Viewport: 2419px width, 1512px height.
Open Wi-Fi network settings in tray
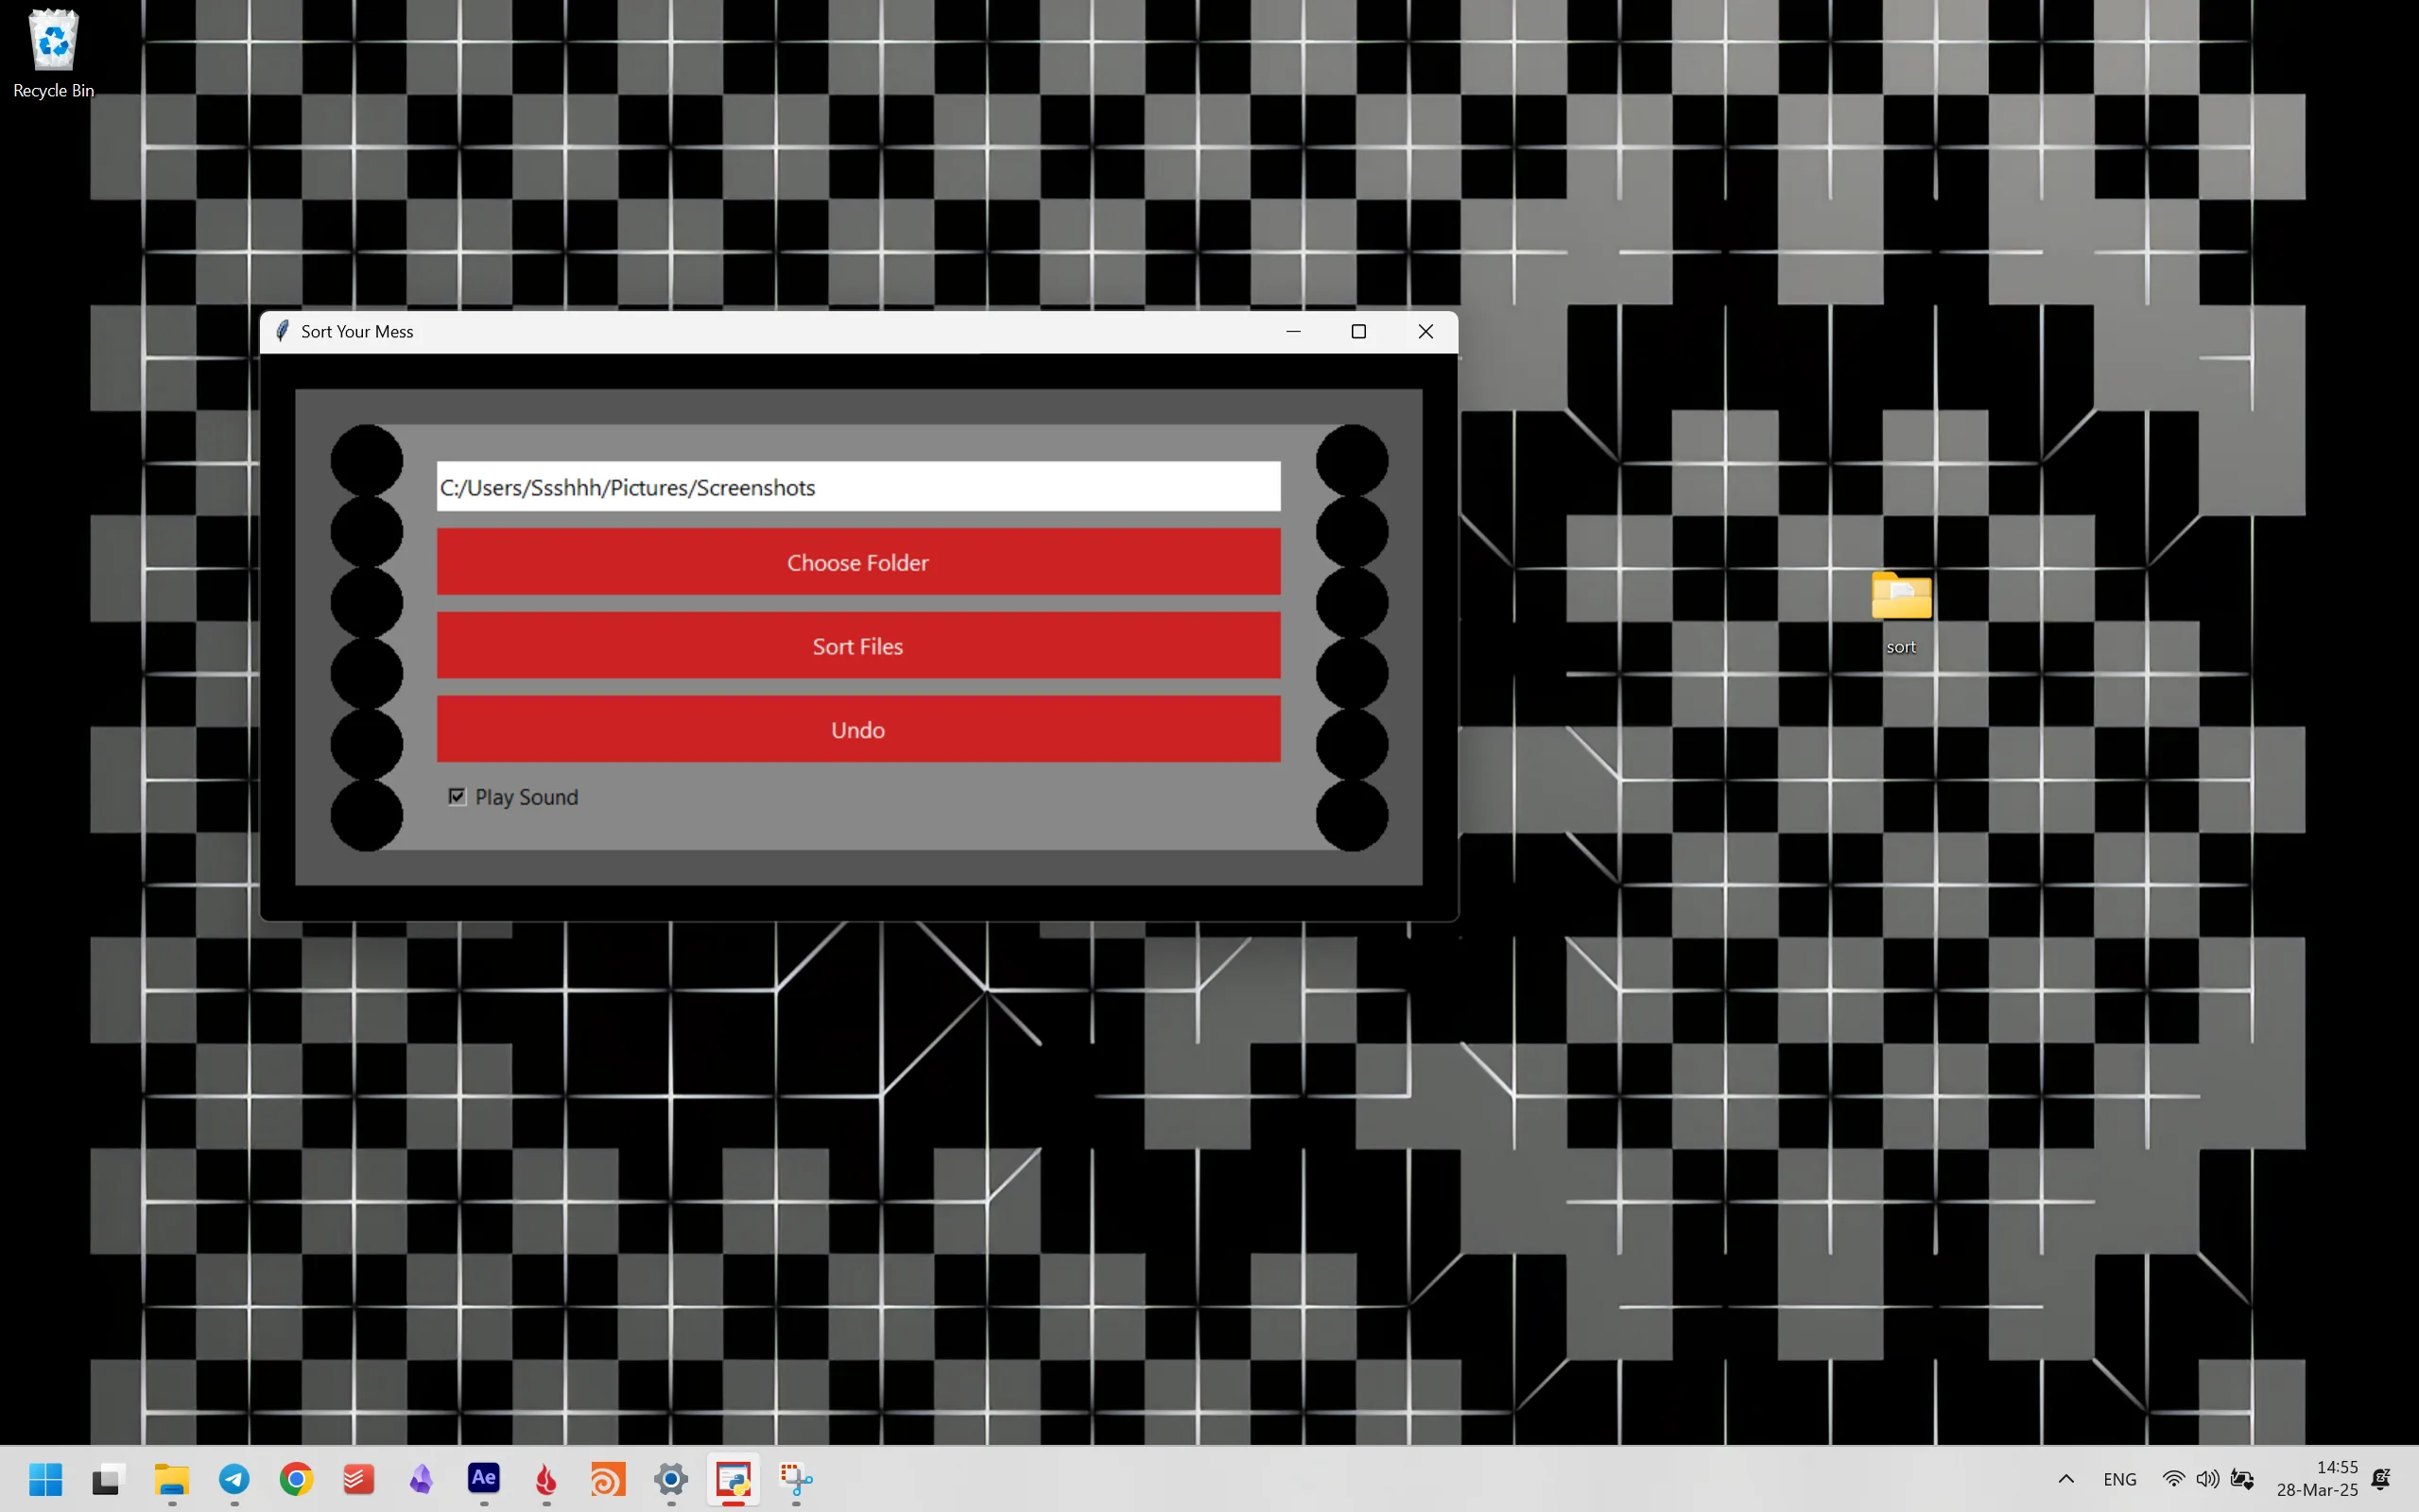tap(2173, 1479)
